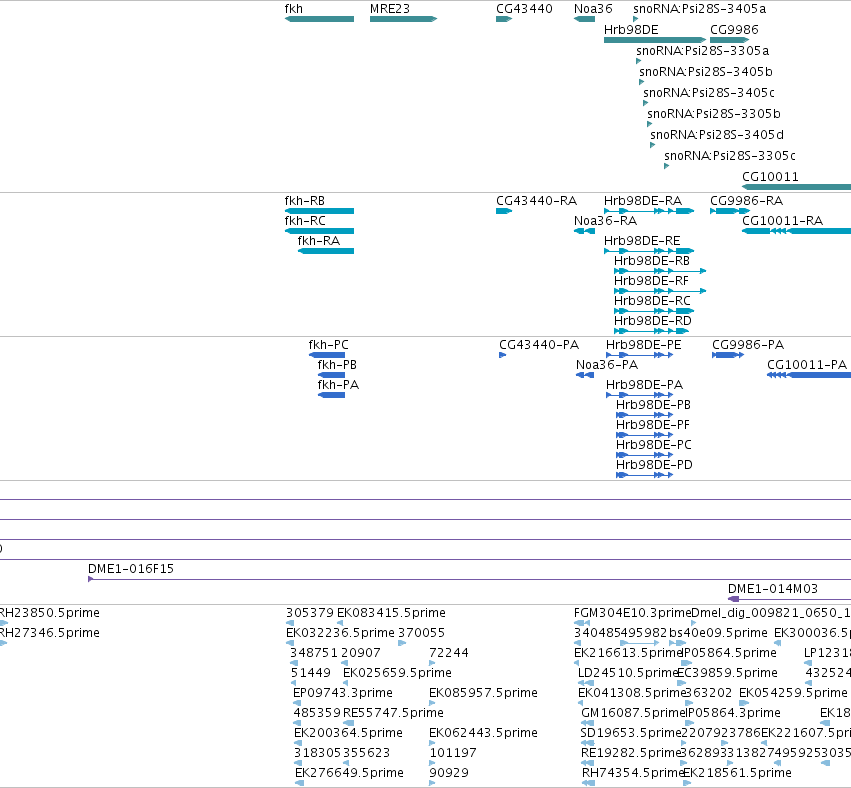Click the Hrb98DE-PA protein label
Screen dimensions: 851x788
[644, 385]
